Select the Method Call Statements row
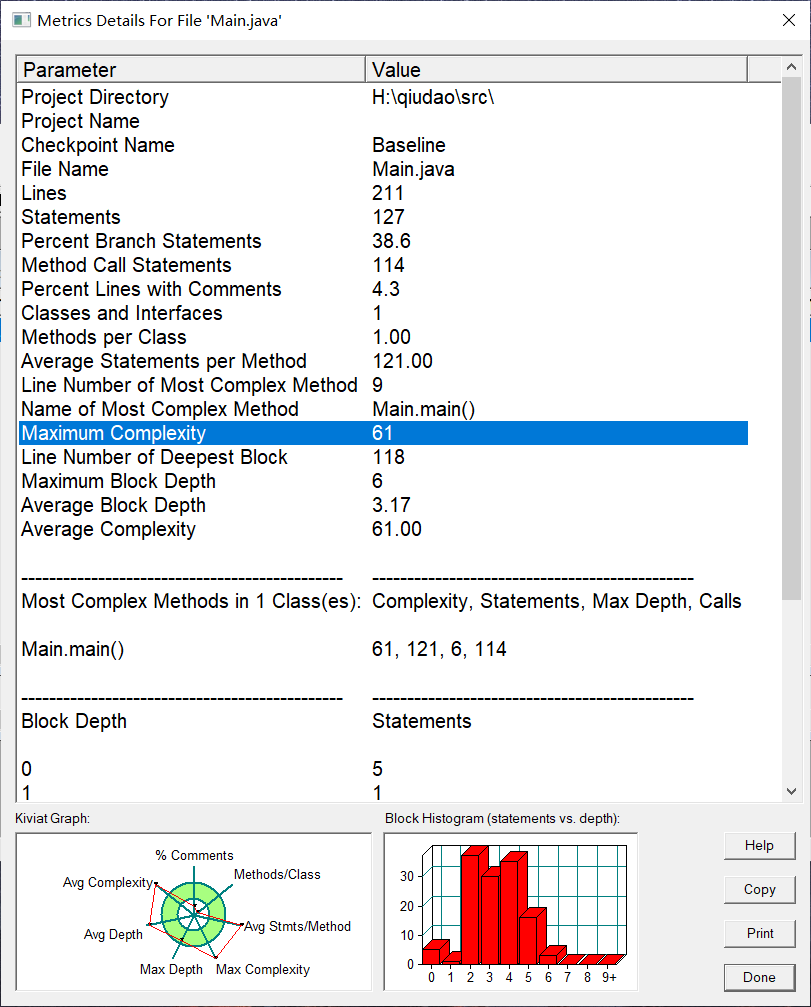Screen dimensions: 811x1007 (383, 265)
